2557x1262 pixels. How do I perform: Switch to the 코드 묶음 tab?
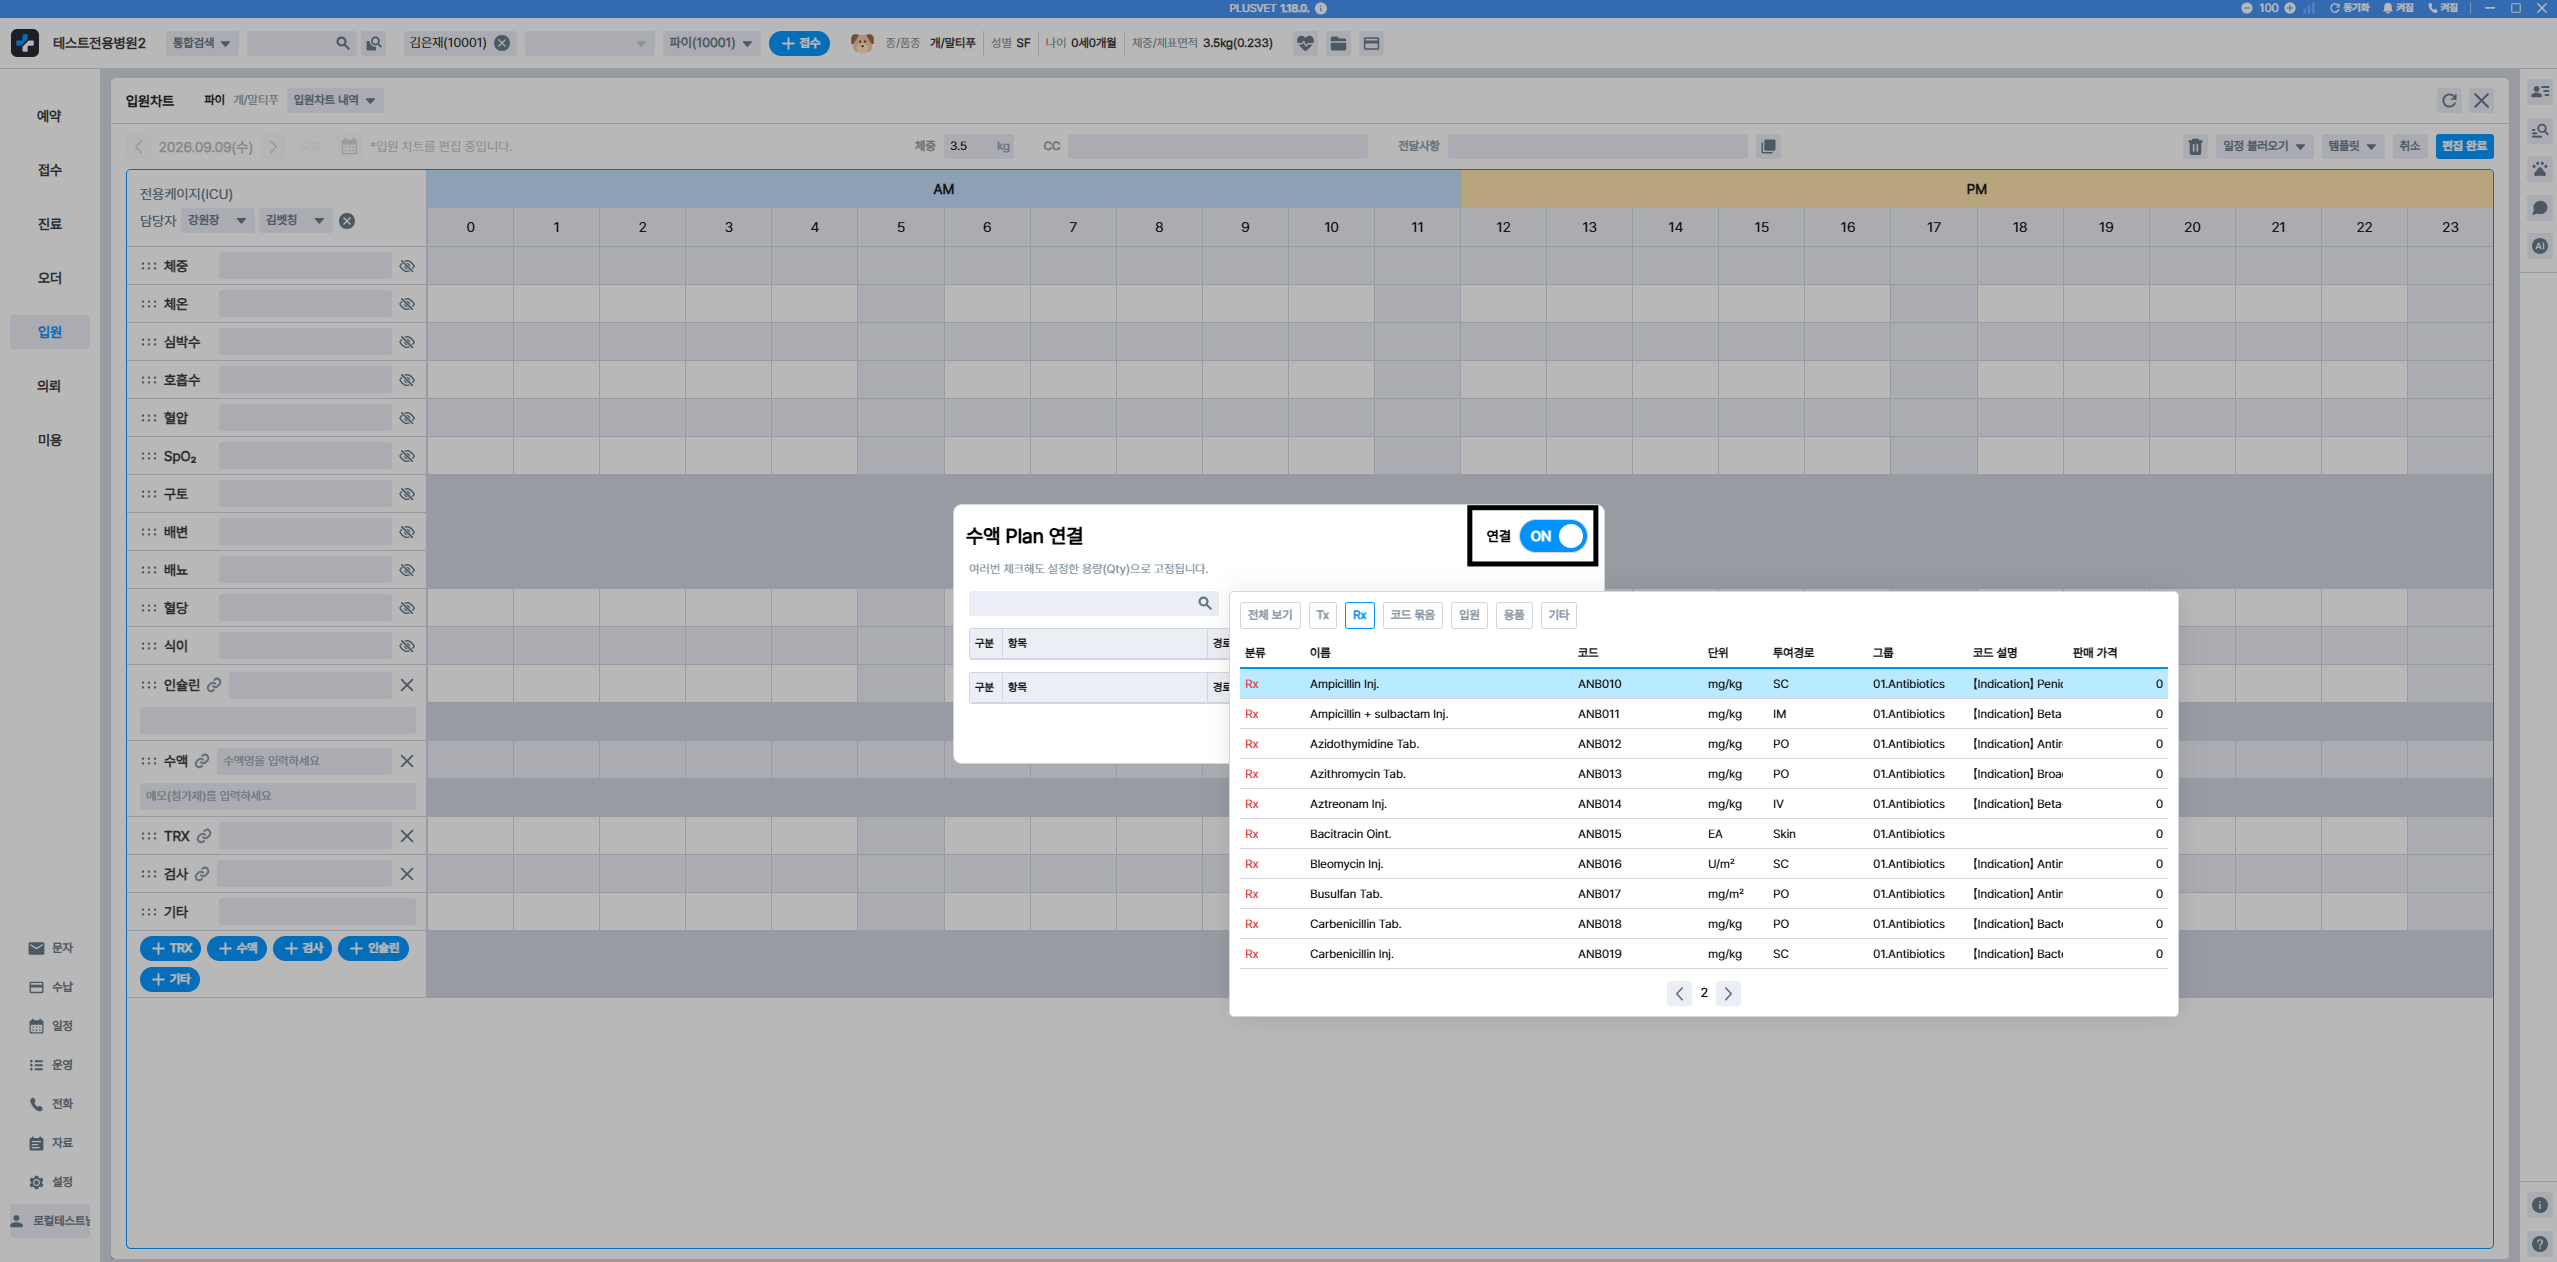tap(1412, 615)
